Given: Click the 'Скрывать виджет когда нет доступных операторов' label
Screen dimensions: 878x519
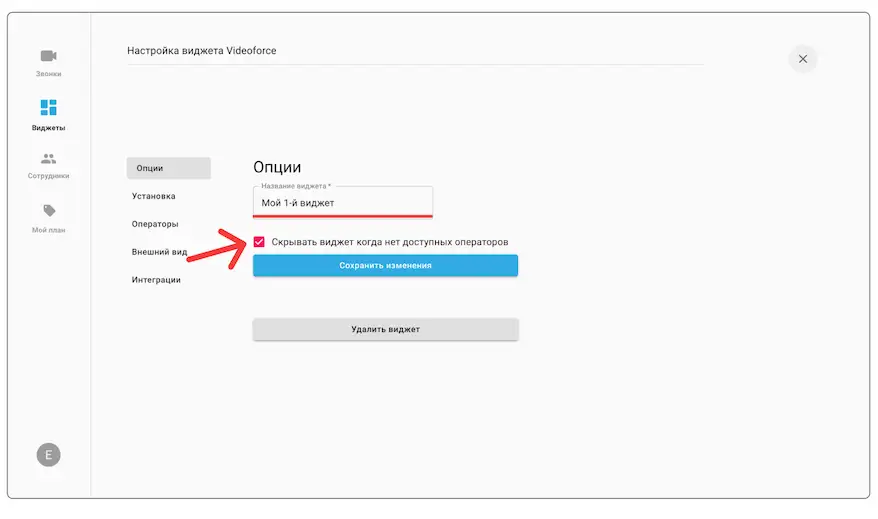Looking at the screenshot, I should [390, 242].
